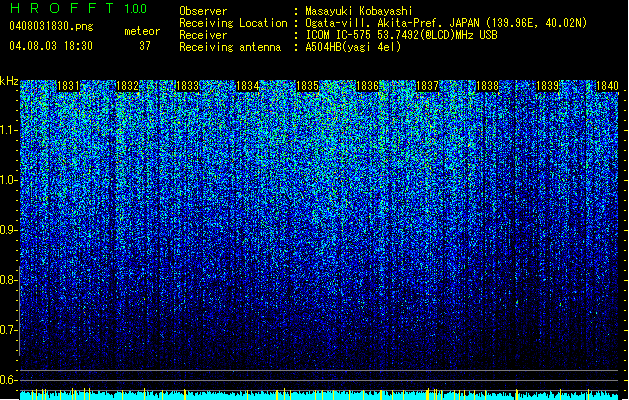Click the 0.7 kHz axis label
Screen dimensions: 629x400
click(9, 330)
